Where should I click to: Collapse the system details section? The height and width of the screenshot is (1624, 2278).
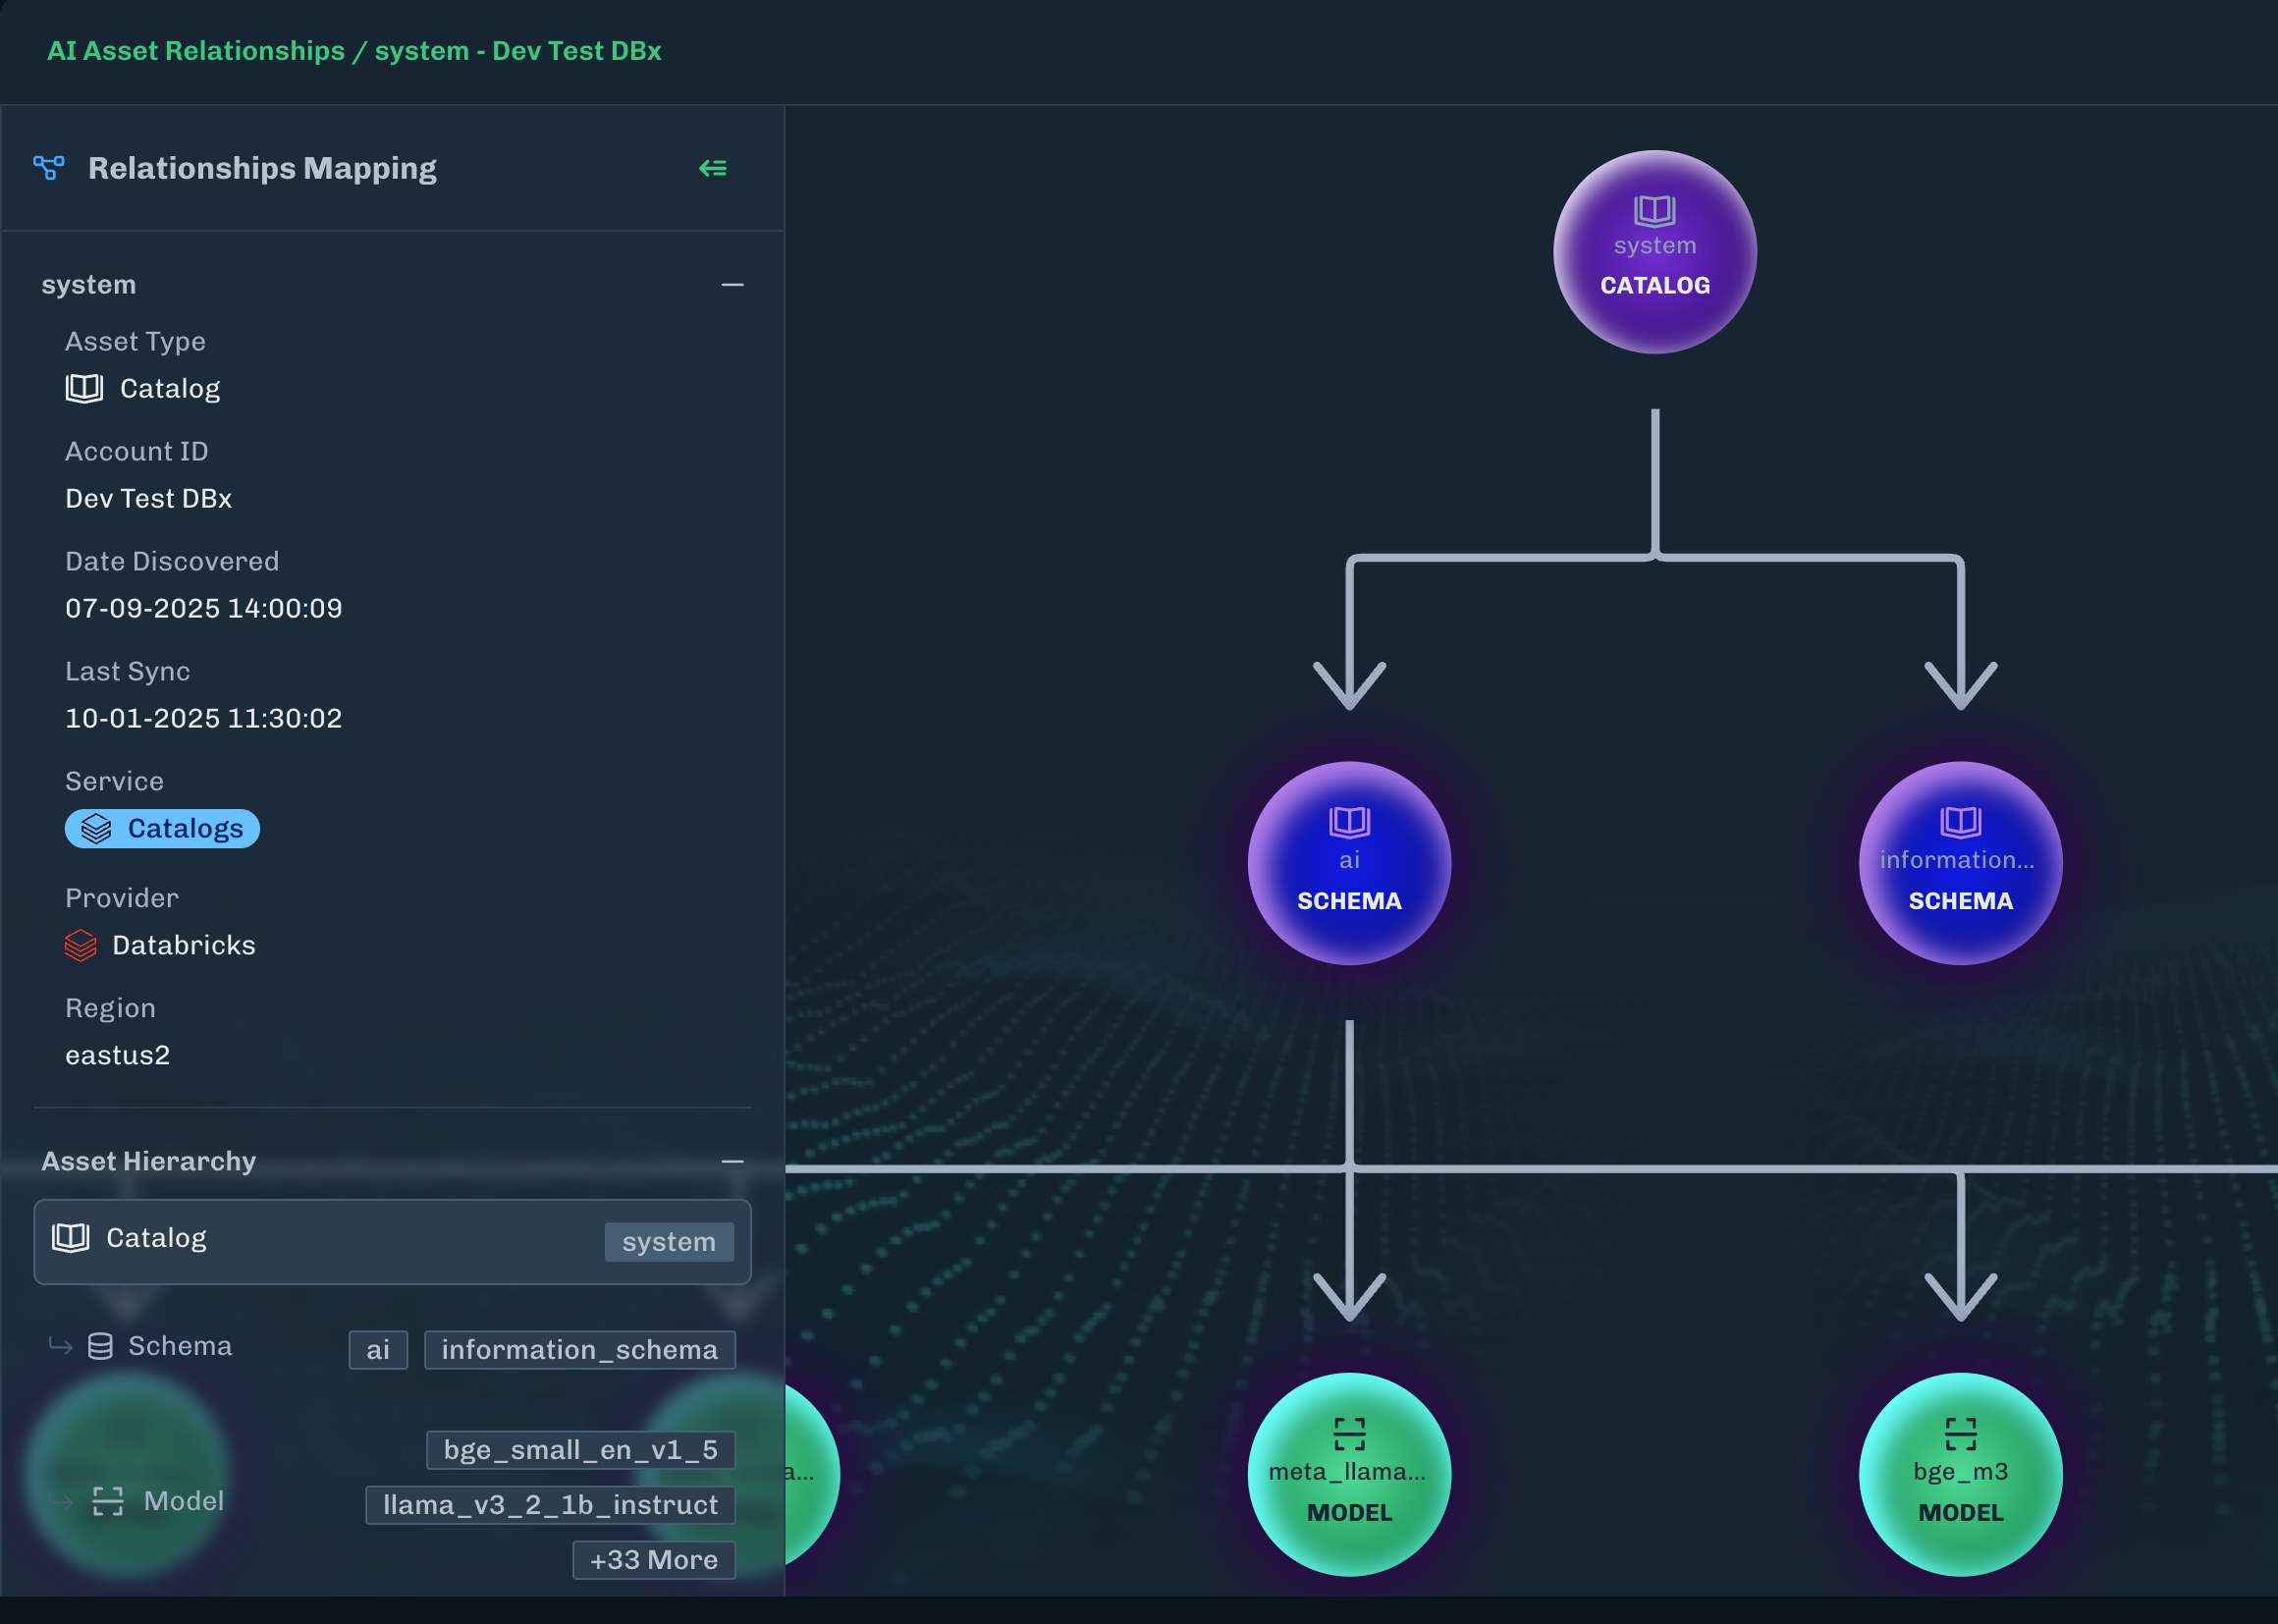(733, 285)
